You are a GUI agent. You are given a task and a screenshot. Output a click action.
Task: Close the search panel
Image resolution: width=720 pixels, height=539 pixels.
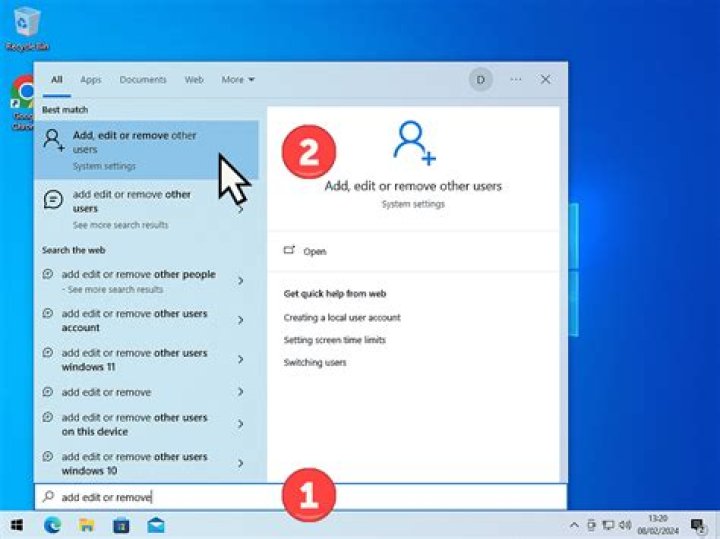[x=545, y=80]
